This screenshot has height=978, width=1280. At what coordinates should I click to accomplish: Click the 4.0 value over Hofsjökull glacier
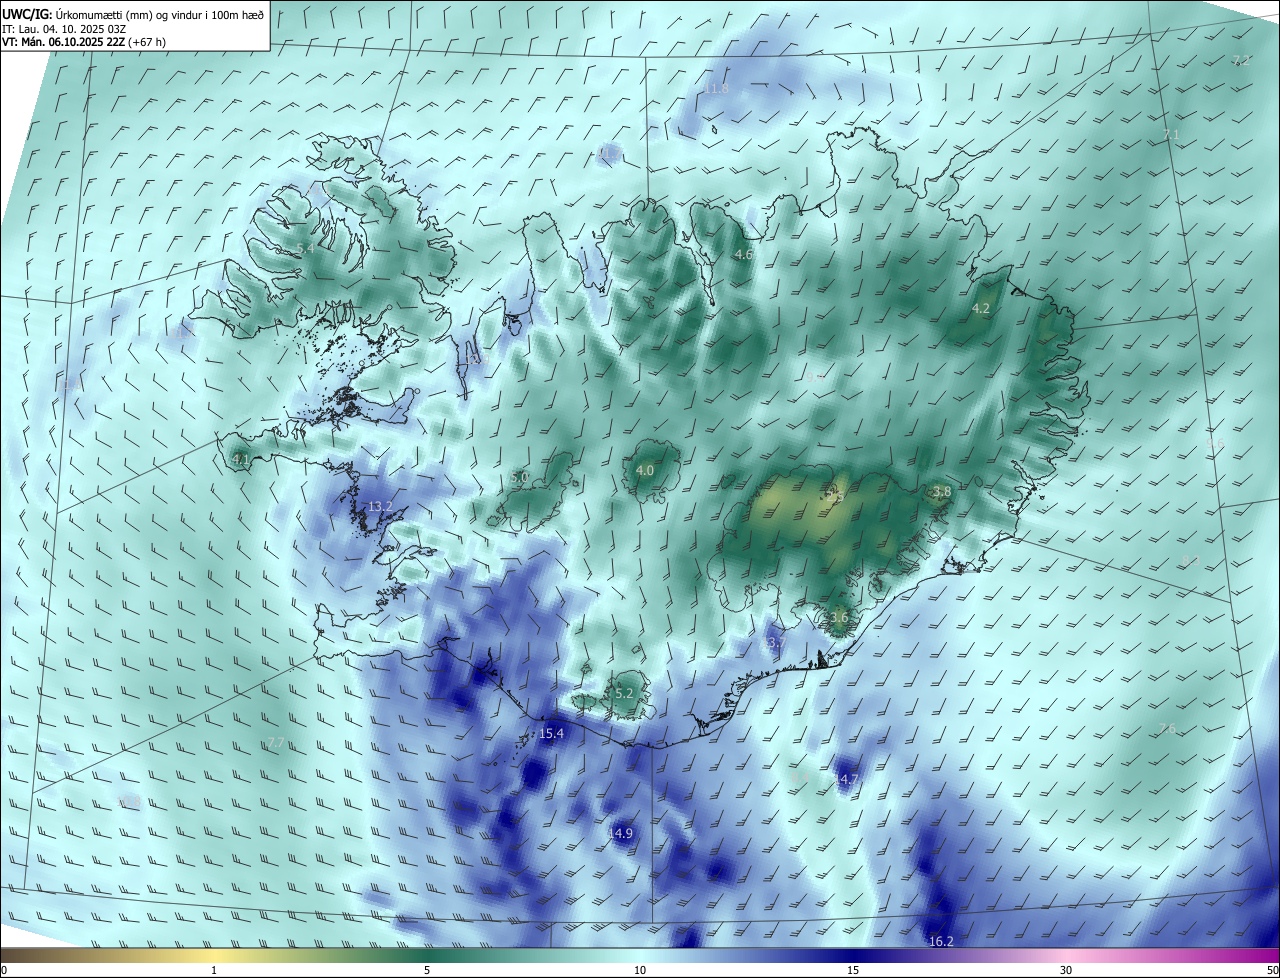pos(645,470)
